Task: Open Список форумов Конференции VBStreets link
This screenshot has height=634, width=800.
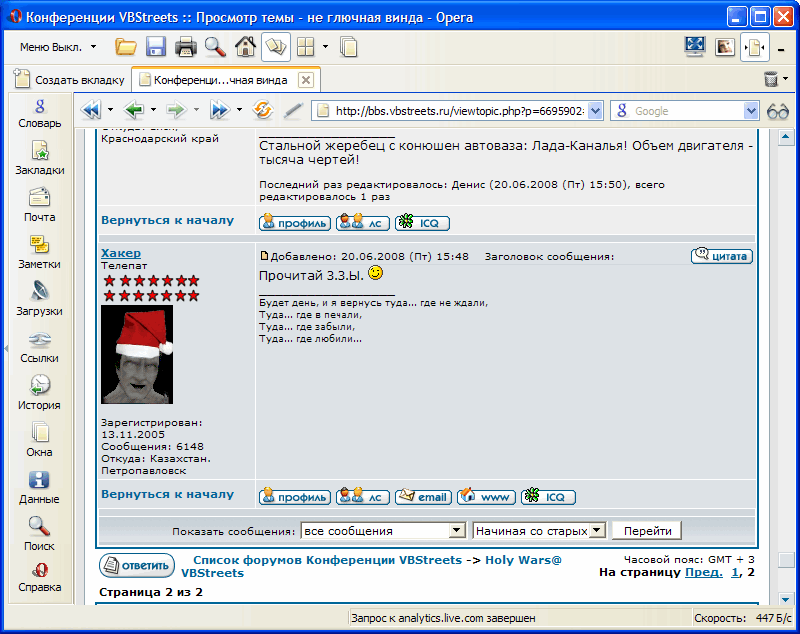Action: 328,560
